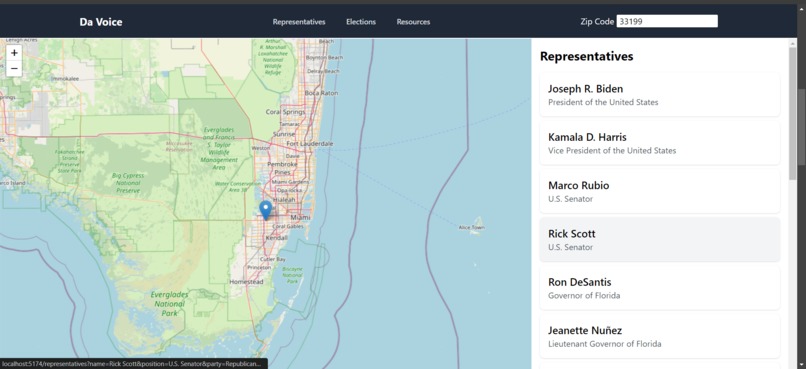Click the Coral Springs map label
Screen dimensions: 806x369
(285, 112)
